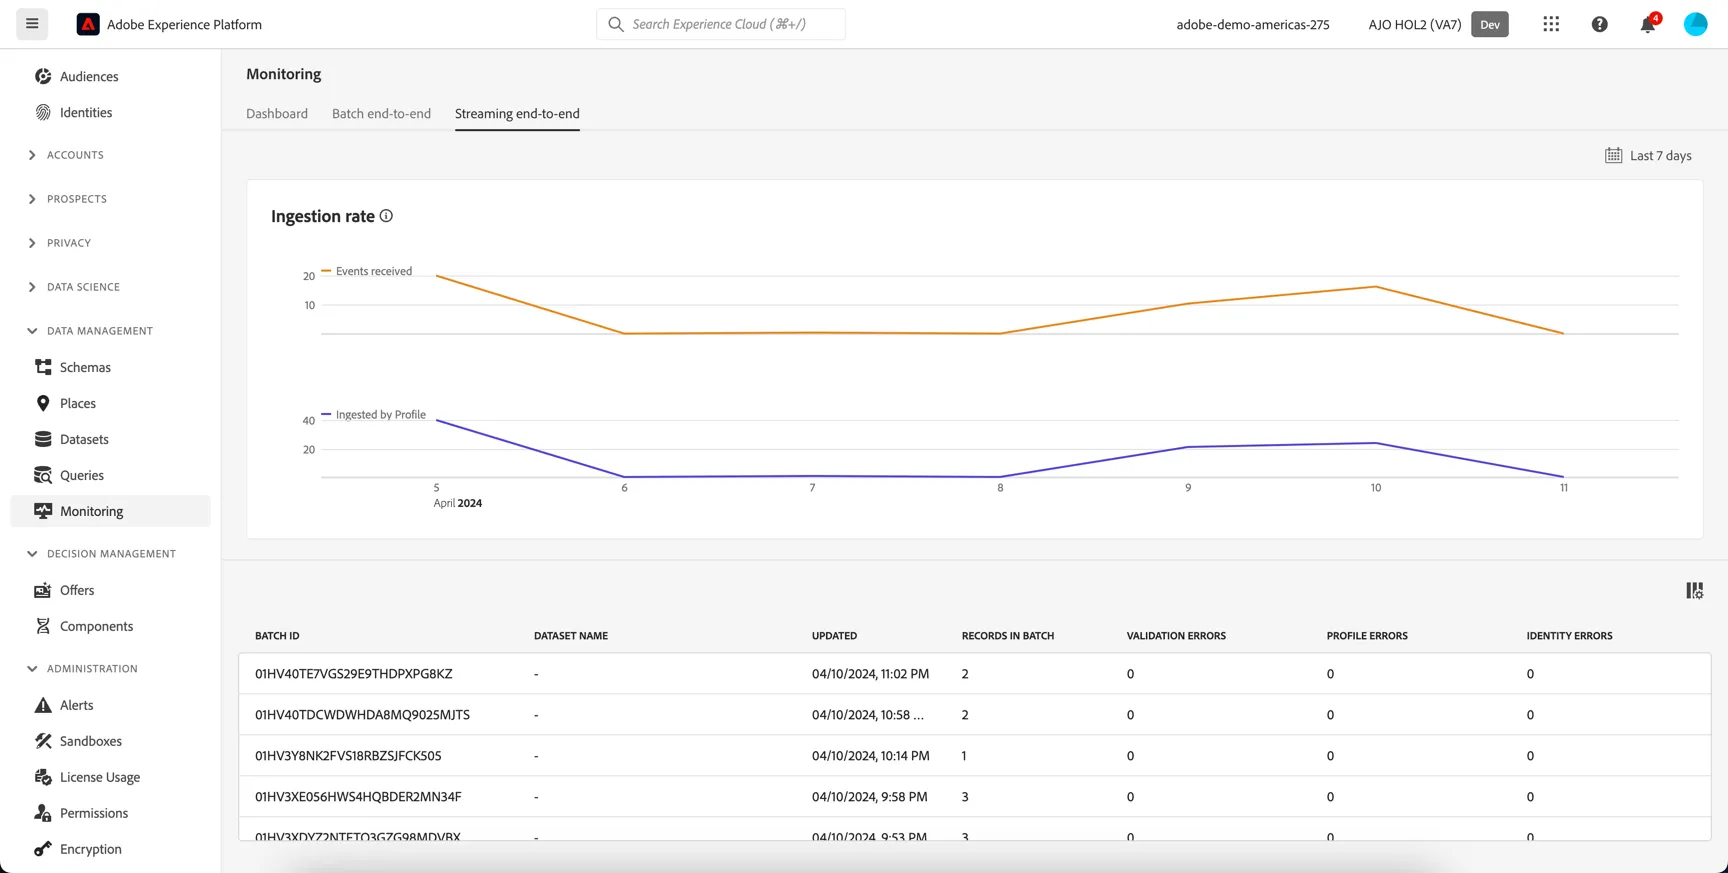Collapse the Data Management section
Image resolution: width=1728 pixels, height=873 pixels.
32,331
